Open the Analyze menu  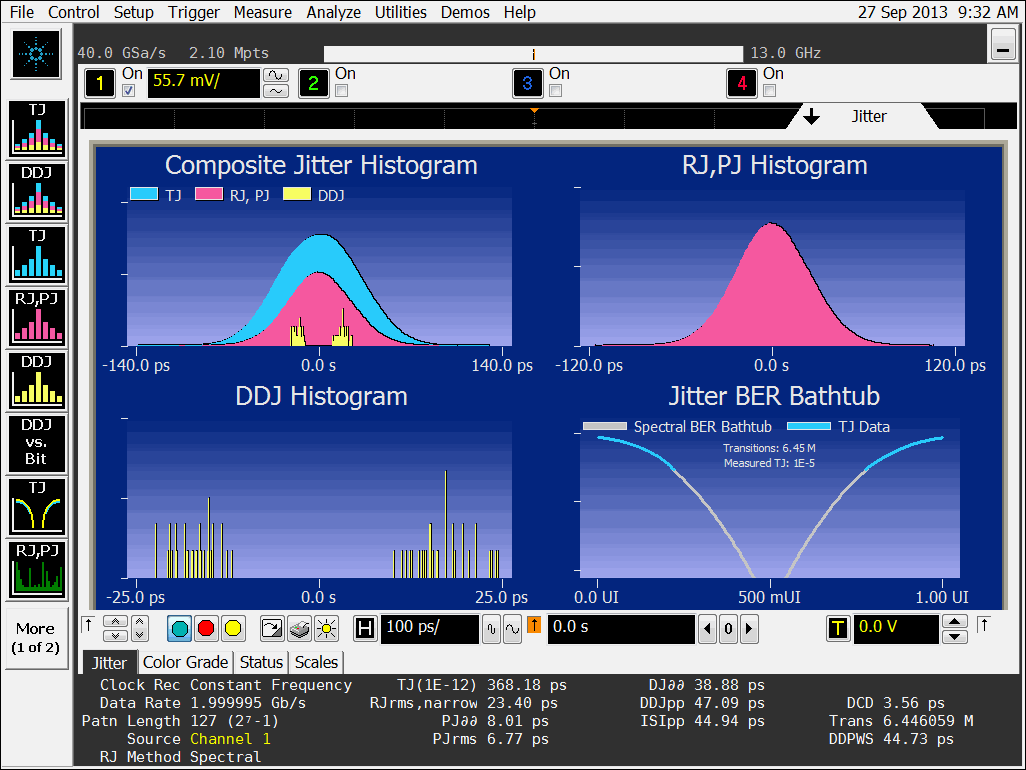click(x=334, y=12)
